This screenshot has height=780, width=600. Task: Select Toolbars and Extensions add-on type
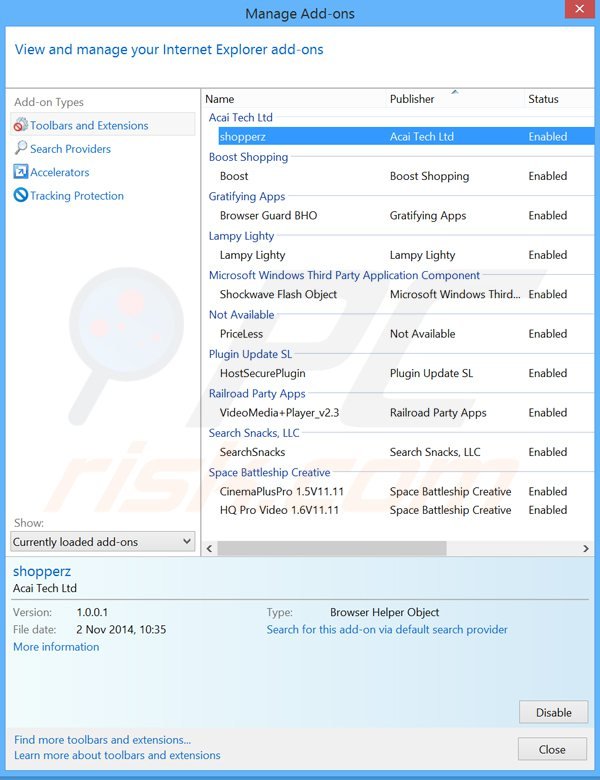[102, 125]
